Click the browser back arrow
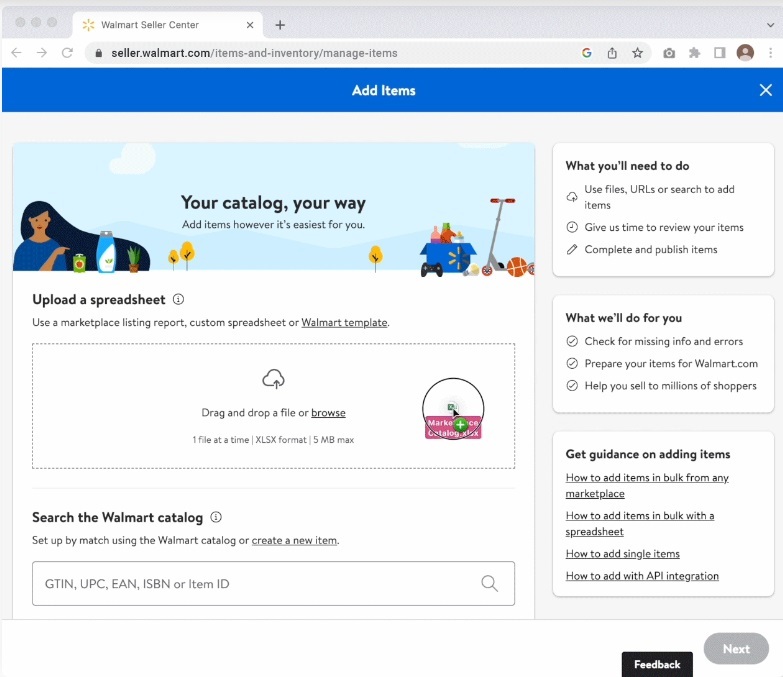Screen dimensions: 783x677 pos(16,53)
